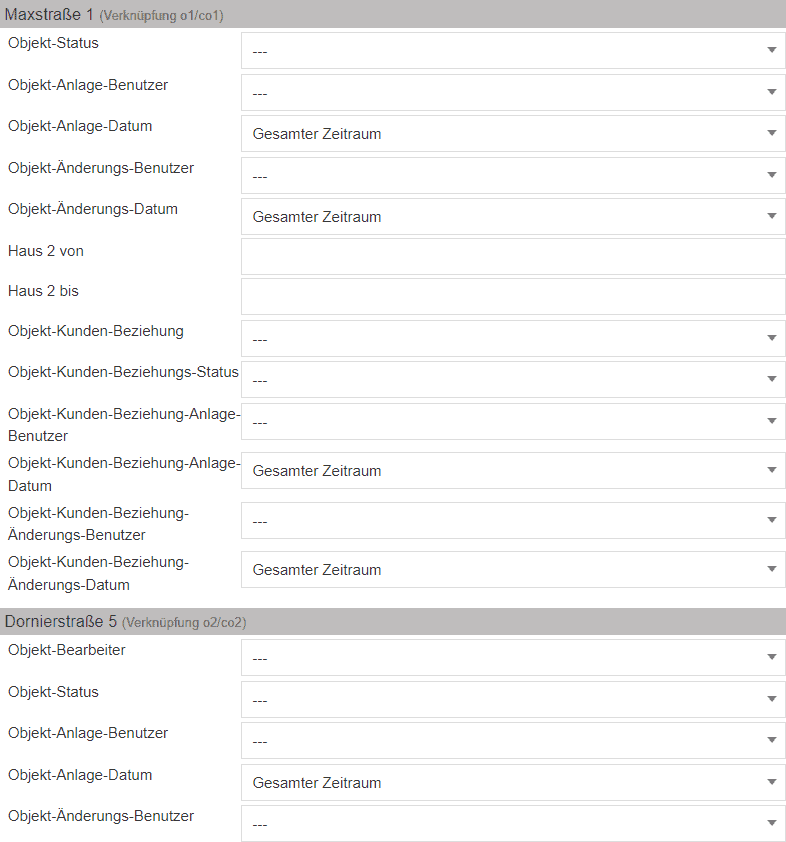The image size is (786, 842).
Task: Expand Objekt-Anlage-Datum dropdown in Maxstraße 1 section
Action: [512, 134]
